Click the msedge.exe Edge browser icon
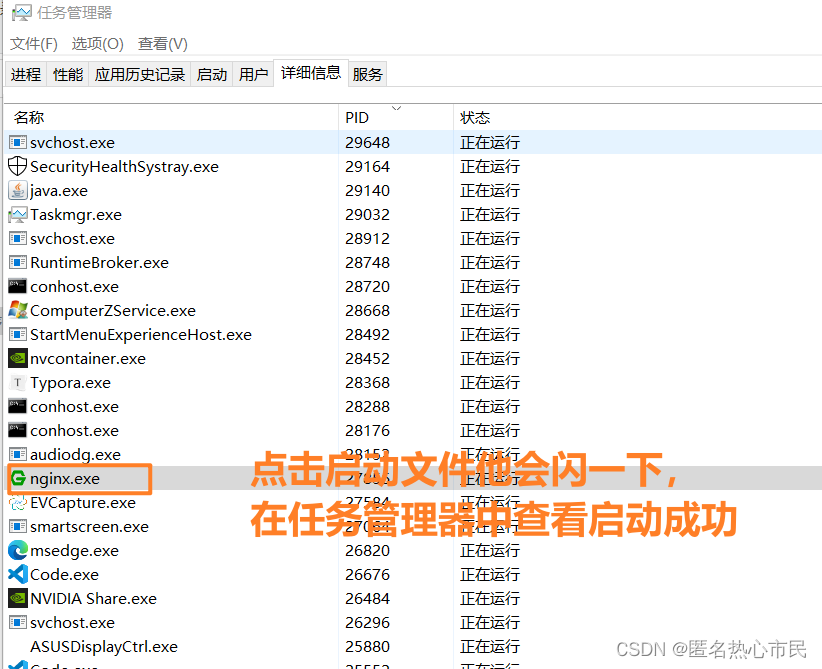The height and width of the screenshot is (669, 822). tap(17, 550)
